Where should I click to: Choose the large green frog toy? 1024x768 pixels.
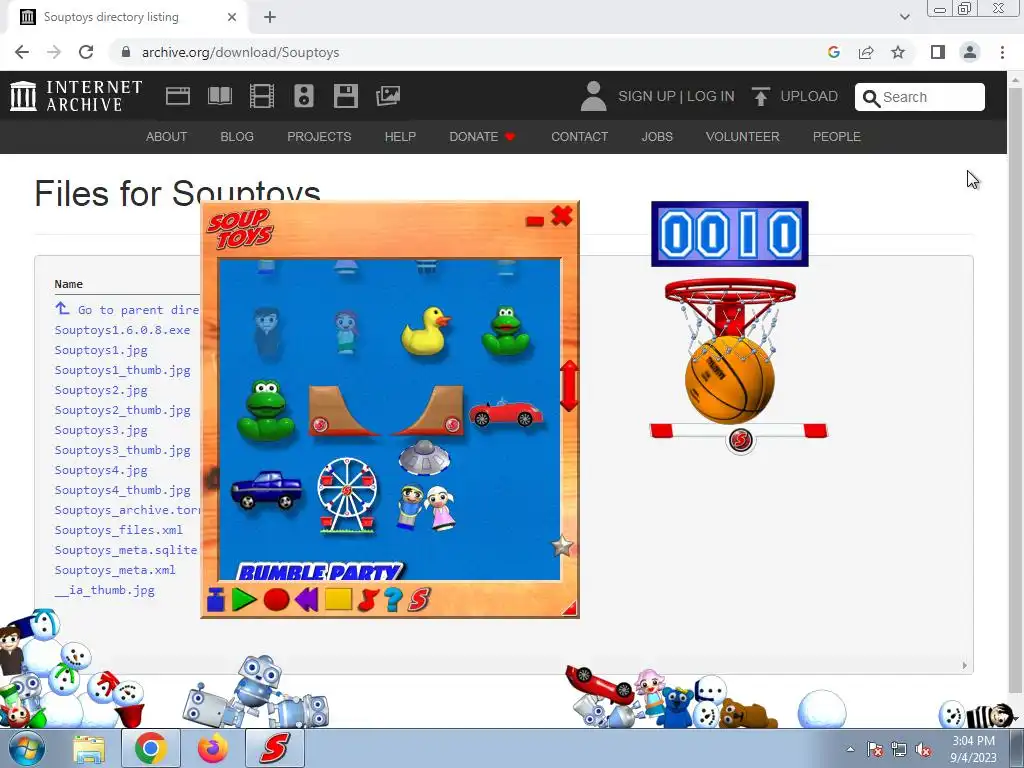coord(265,411)
